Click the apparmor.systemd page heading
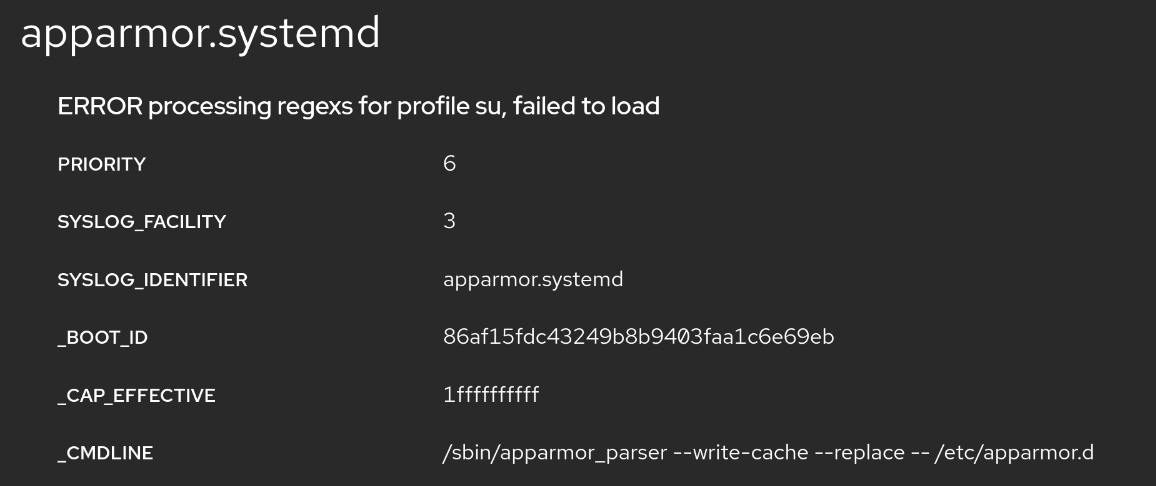The height and width of the screenshot is (486, 1156). pos(200,34)
